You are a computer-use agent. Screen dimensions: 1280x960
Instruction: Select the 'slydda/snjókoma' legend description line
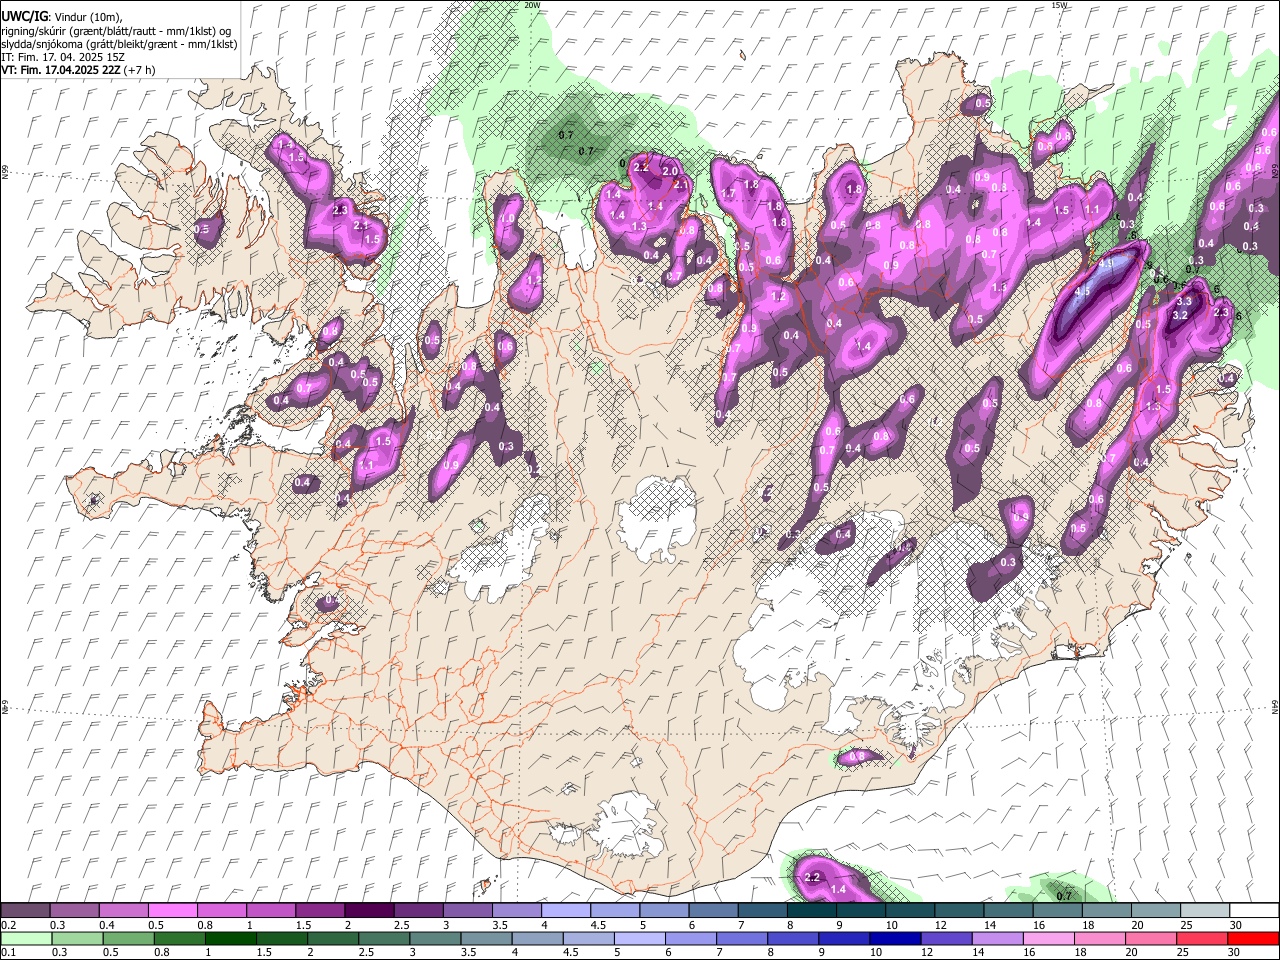coord(119,44)
